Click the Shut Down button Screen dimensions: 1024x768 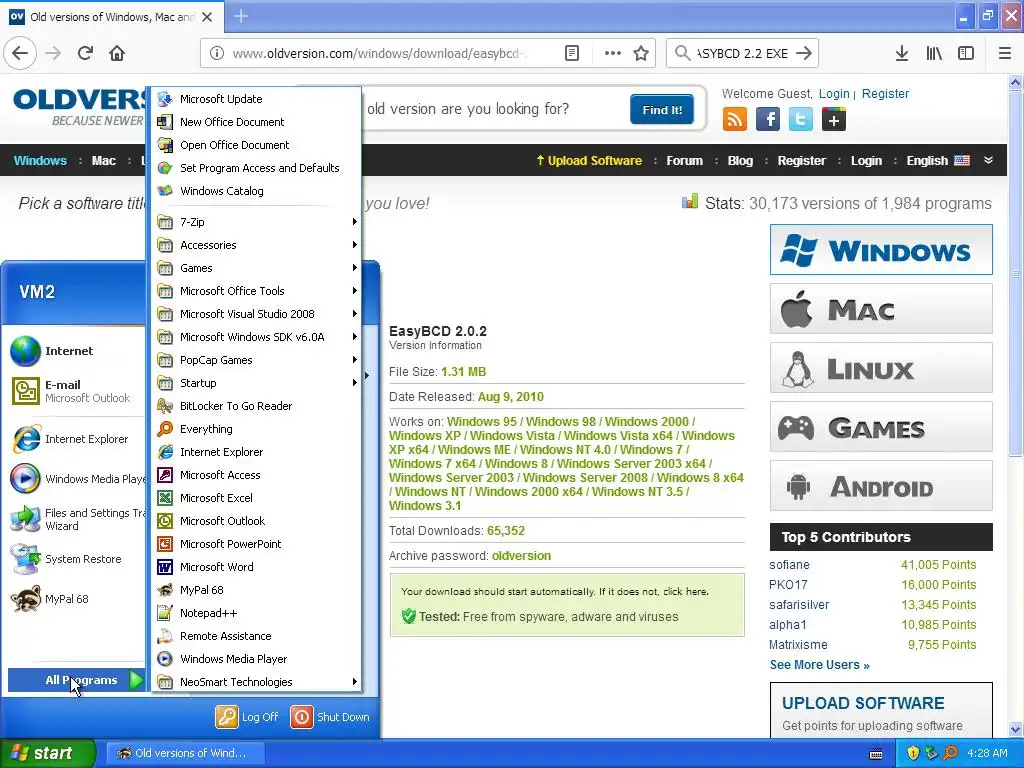[330, 716]
